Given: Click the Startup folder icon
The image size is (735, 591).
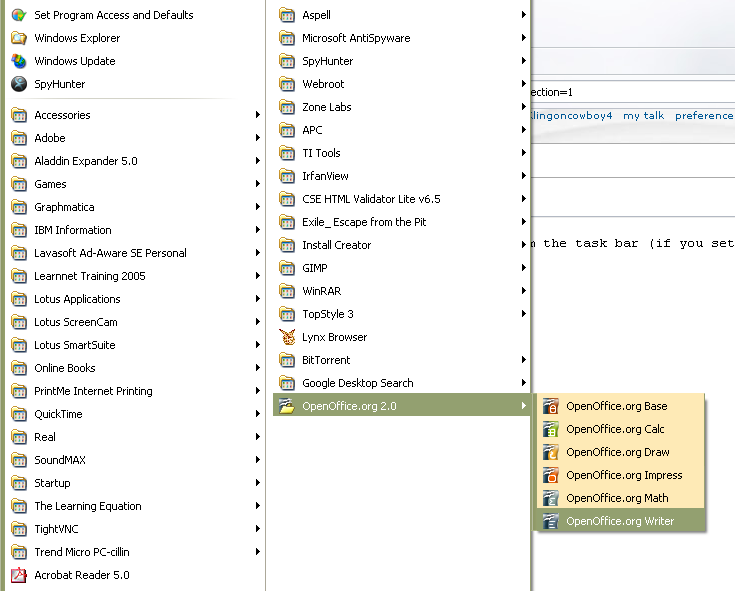Looking at the screenshot, I should [19, 483].
